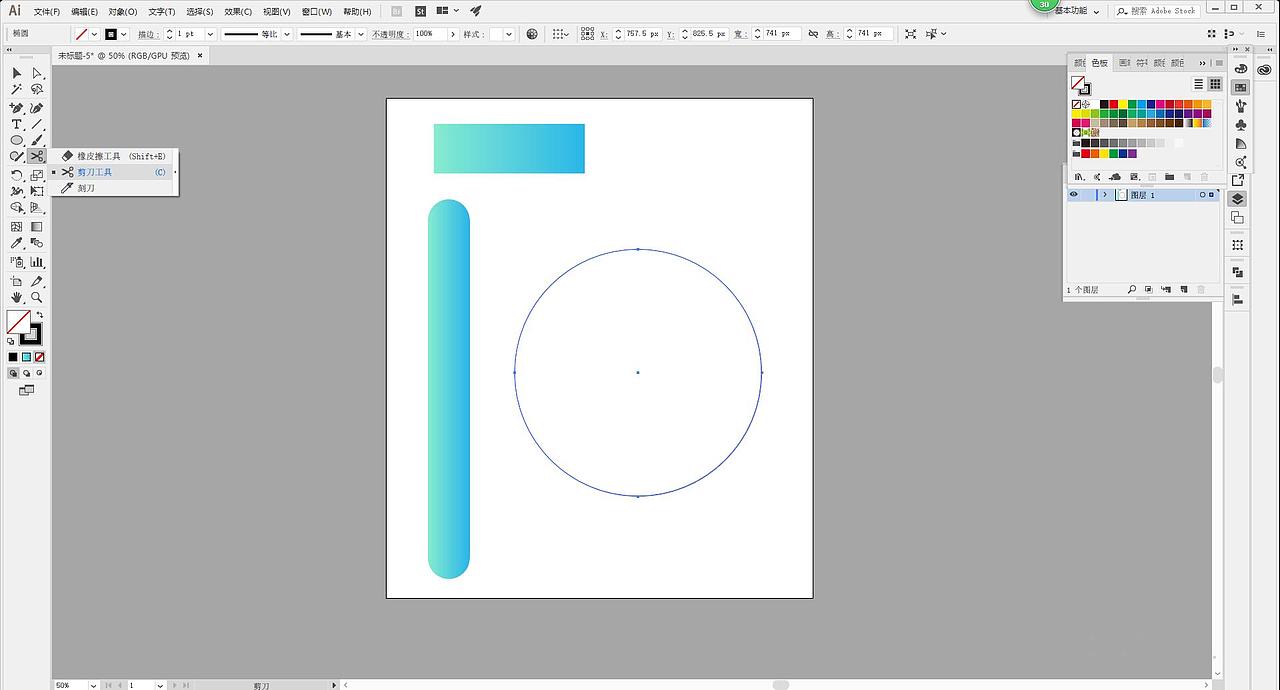
Task: Expand the opacity arrow next to 100%
Action: (453, 34)
